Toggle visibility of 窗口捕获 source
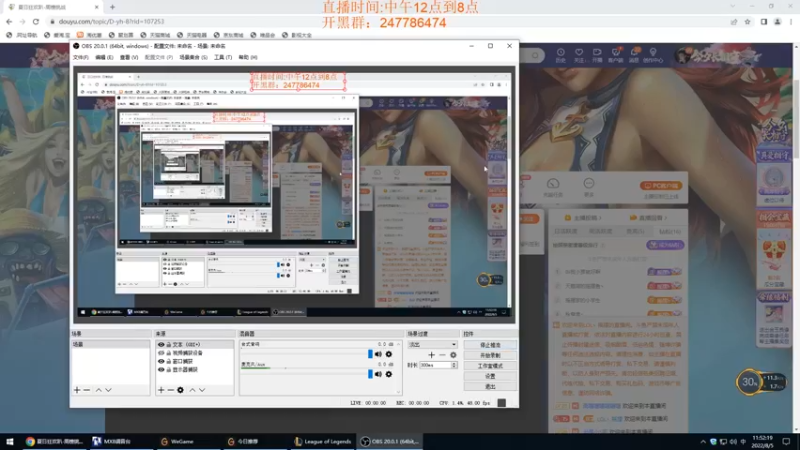 point(161,361)
